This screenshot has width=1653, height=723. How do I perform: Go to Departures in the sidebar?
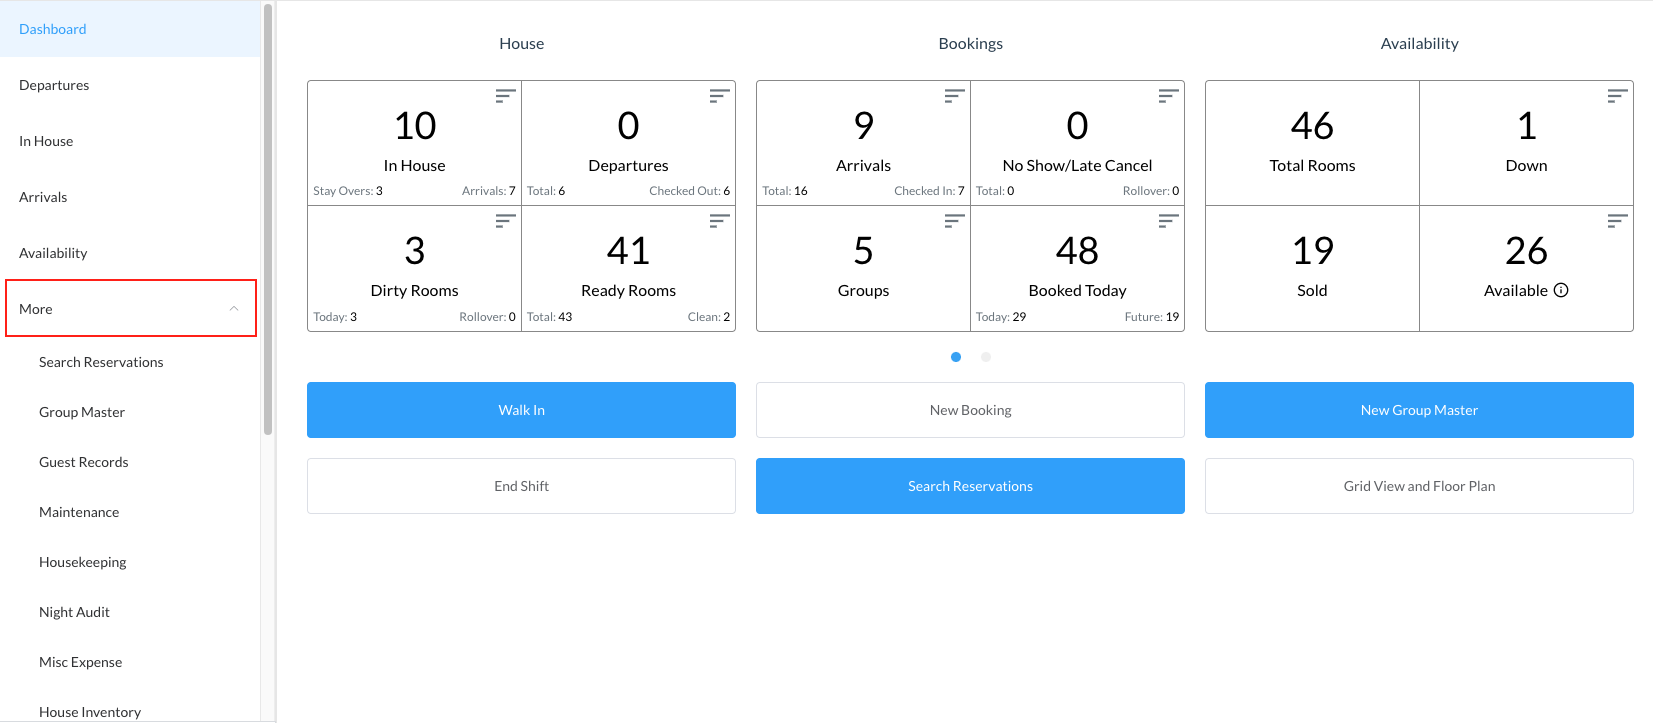click(54, 85)
